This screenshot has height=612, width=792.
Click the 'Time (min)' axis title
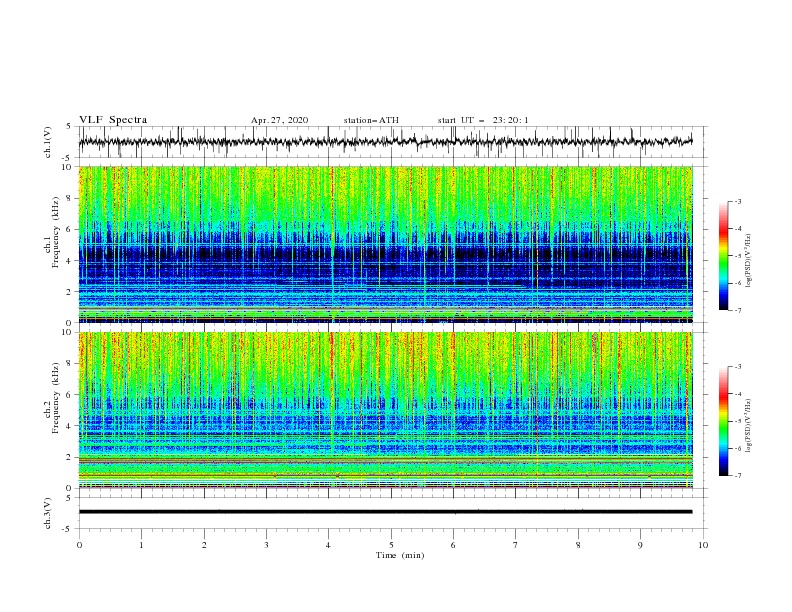click(400, 555)
